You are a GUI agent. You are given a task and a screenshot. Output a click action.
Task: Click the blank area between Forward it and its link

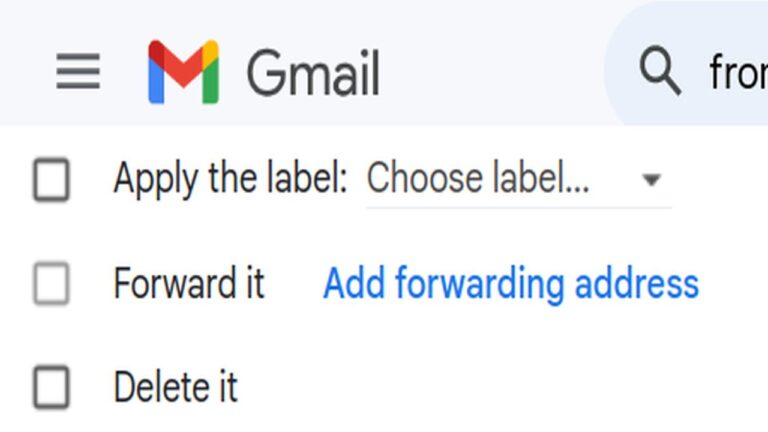click(x=294, y=283)
